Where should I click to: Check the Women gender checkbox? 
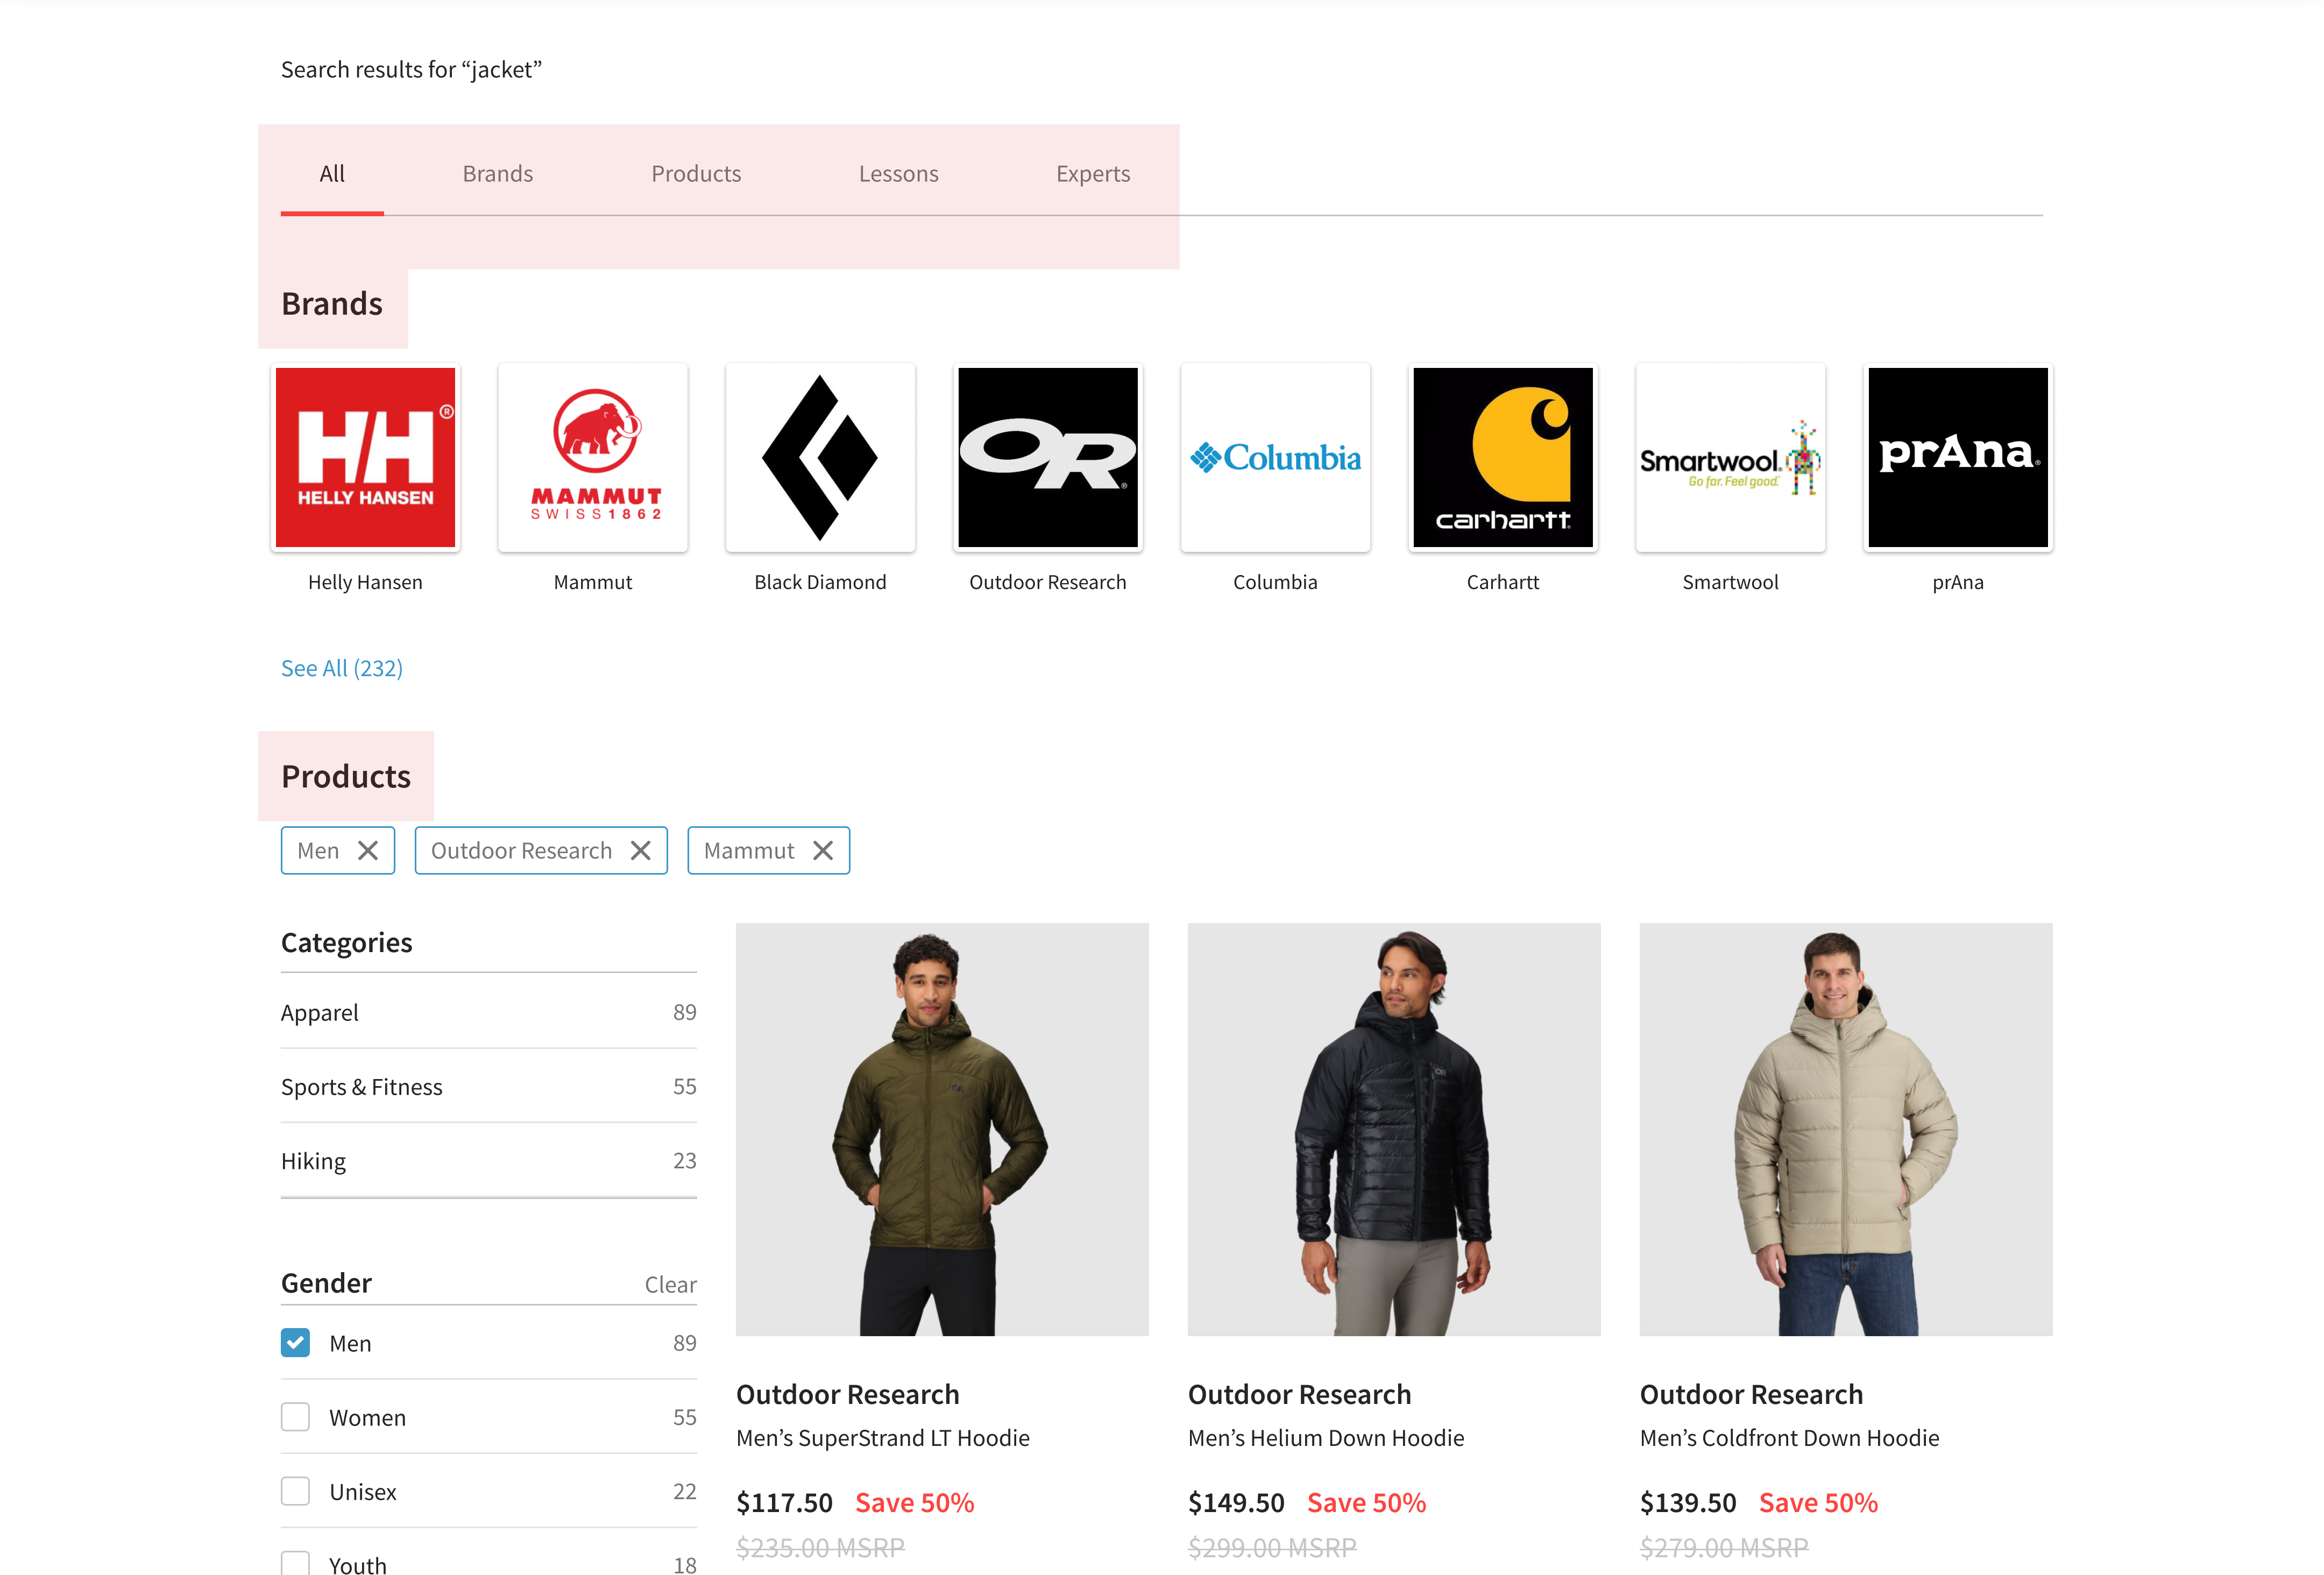295,1417
